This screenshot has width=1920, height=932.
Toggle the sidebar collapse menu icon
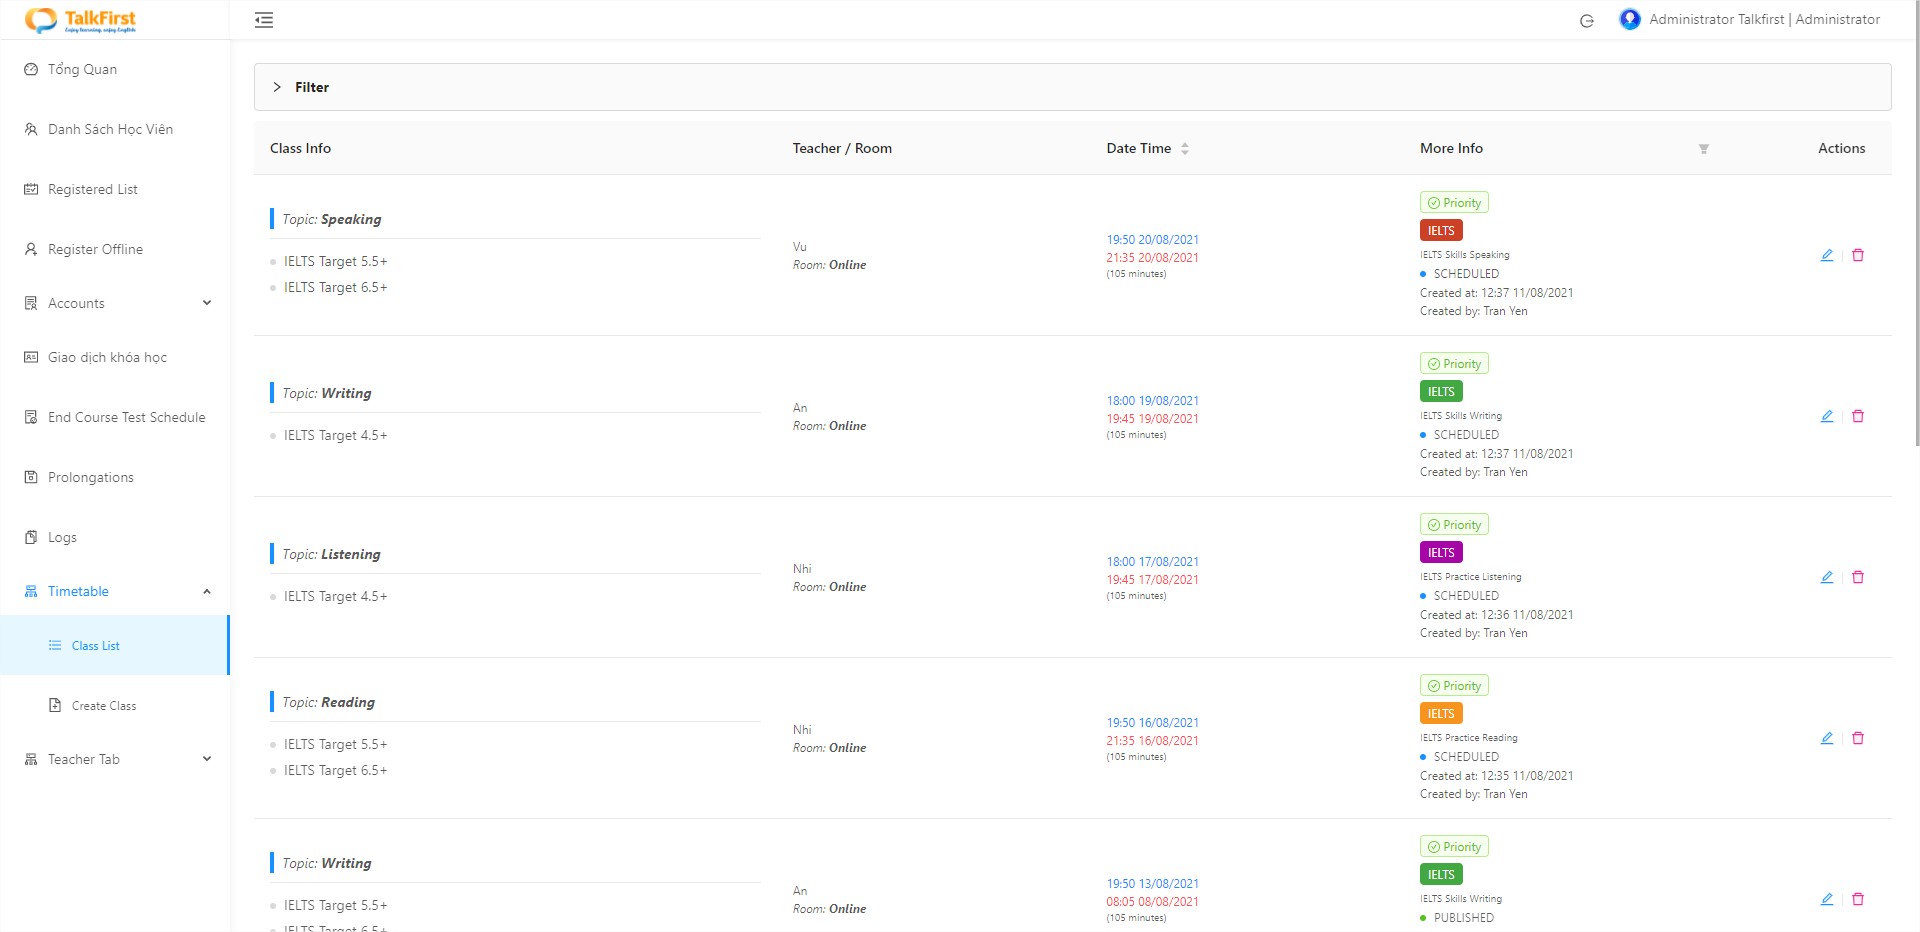(x=264, y=20)
